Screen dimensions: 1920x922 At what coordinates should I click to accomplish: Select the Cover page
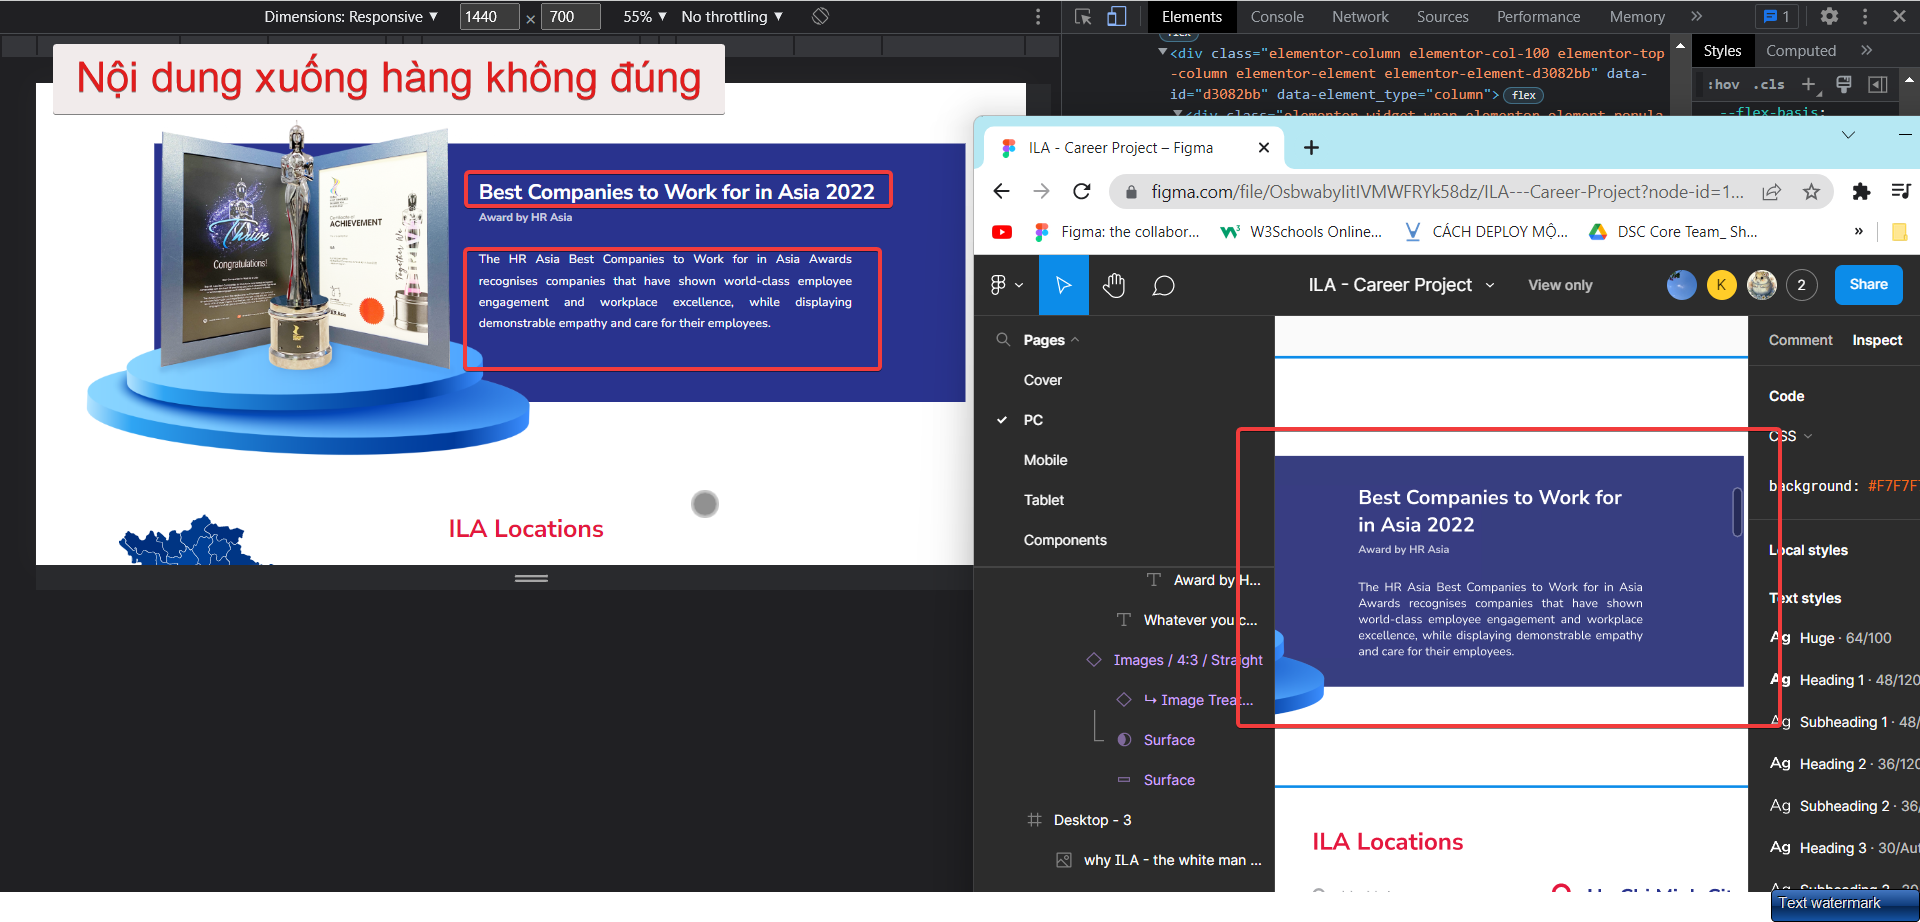1043,380
